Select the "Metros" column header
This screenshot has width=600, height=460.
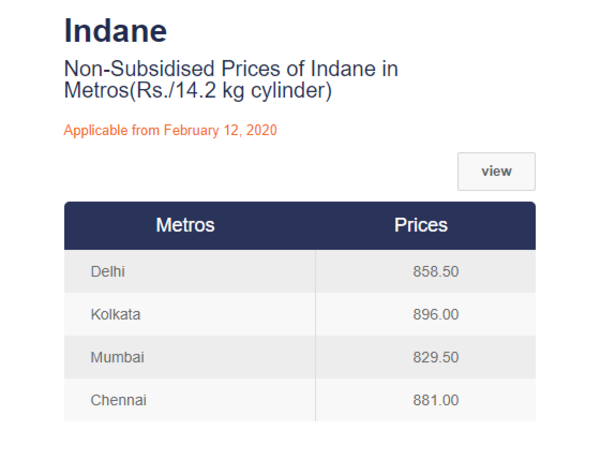tap(185, 226)
